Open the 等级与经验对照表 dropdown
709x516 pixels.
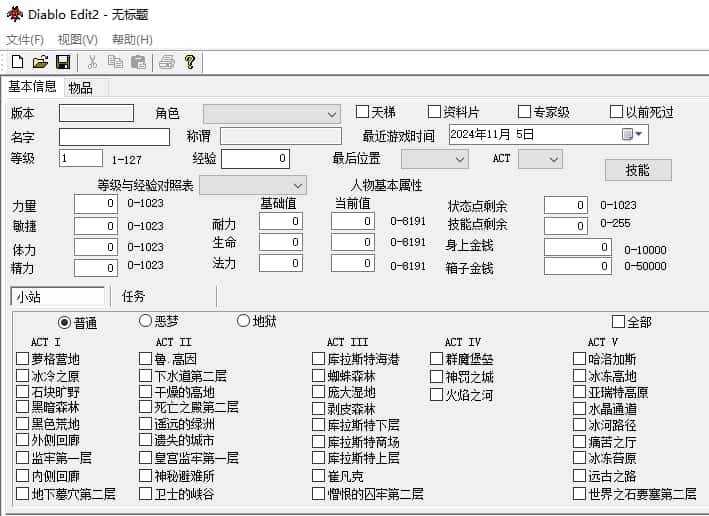253,185
